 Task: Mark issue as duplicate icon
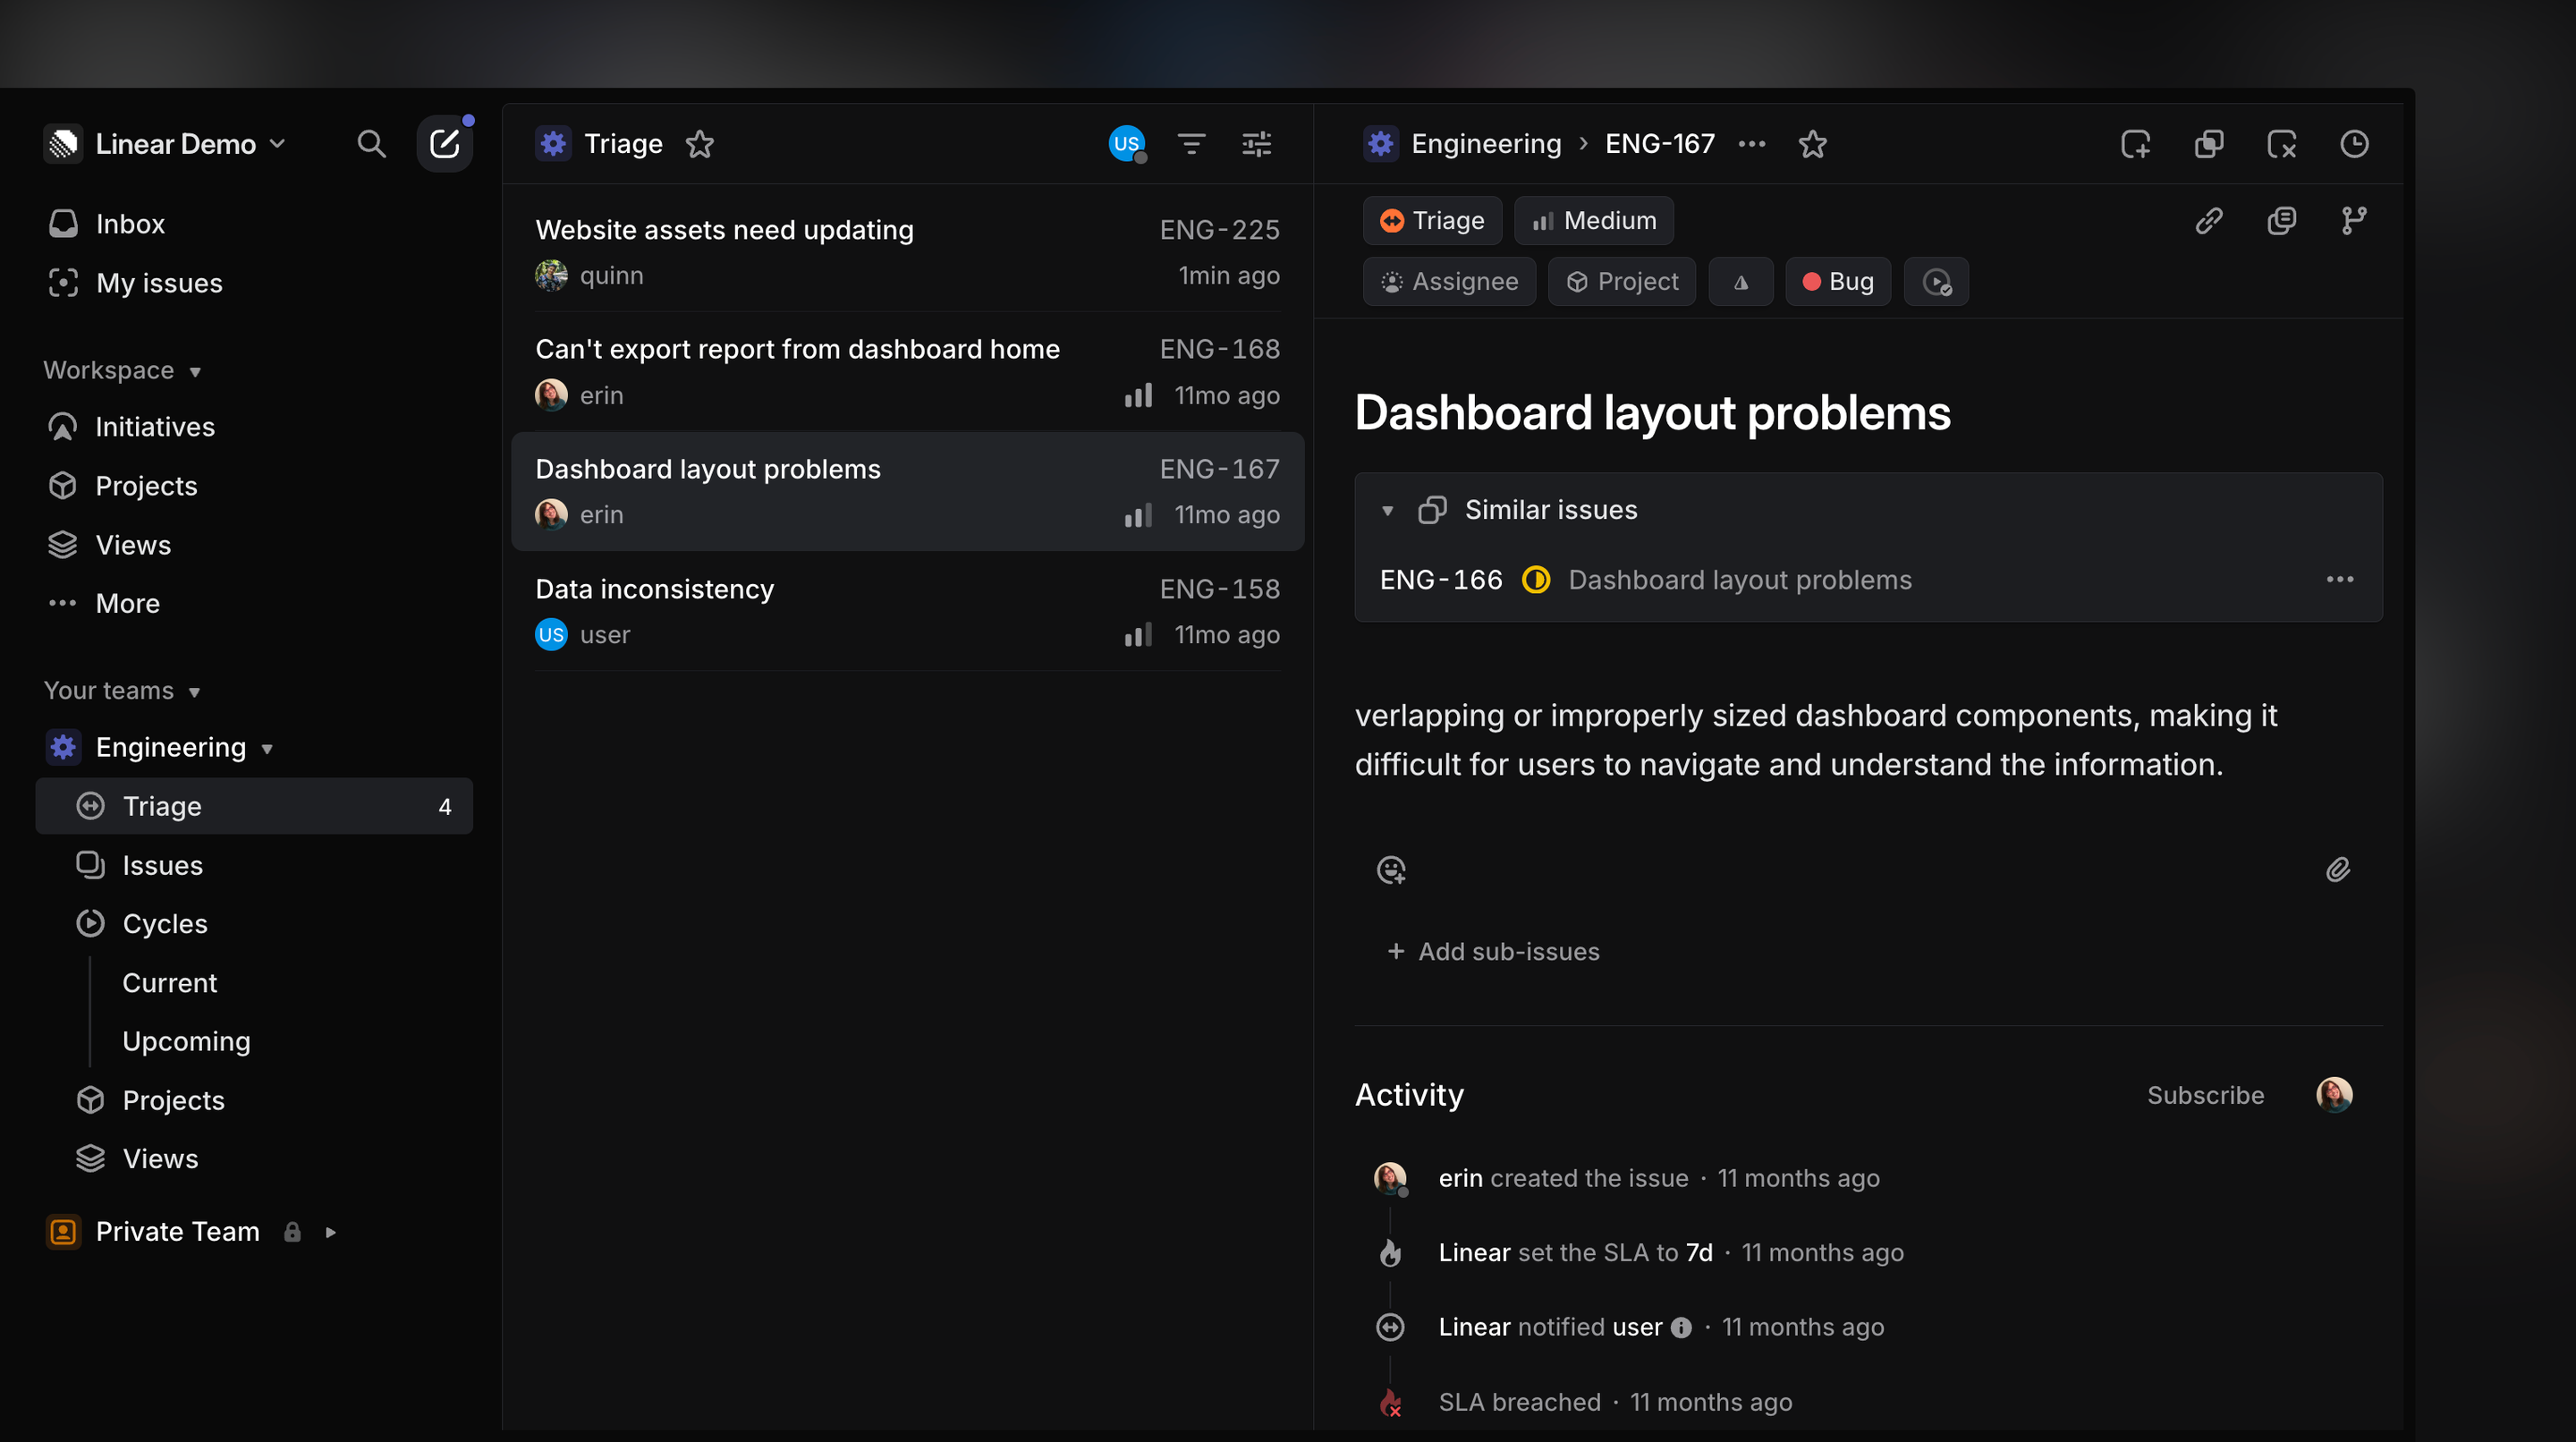click(x=2209, y=144)
